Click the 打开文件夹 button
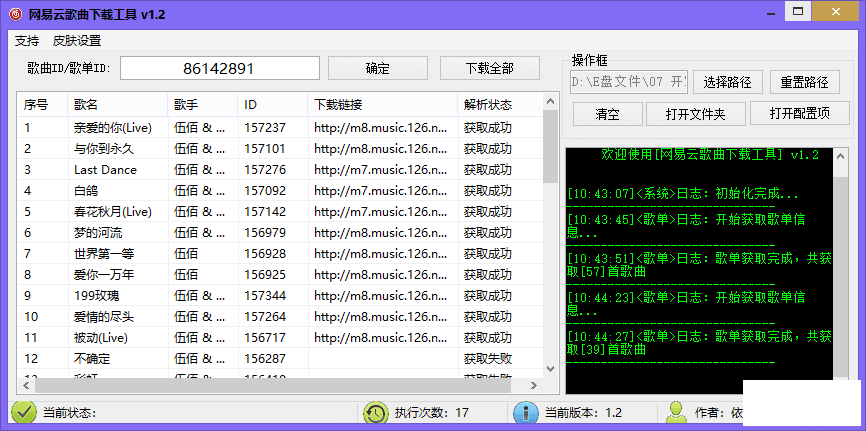The image size is (866, 431). coord(696,114)
